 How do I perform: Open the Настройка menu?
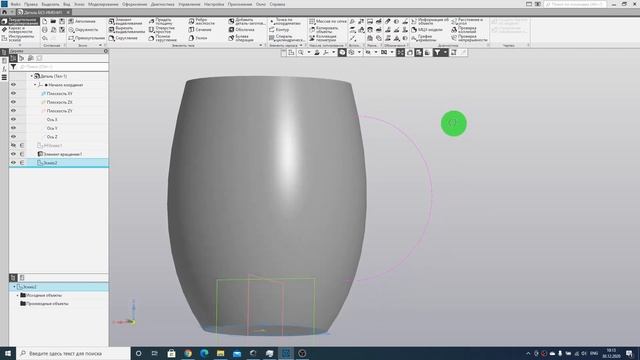(x=214, y=4)
